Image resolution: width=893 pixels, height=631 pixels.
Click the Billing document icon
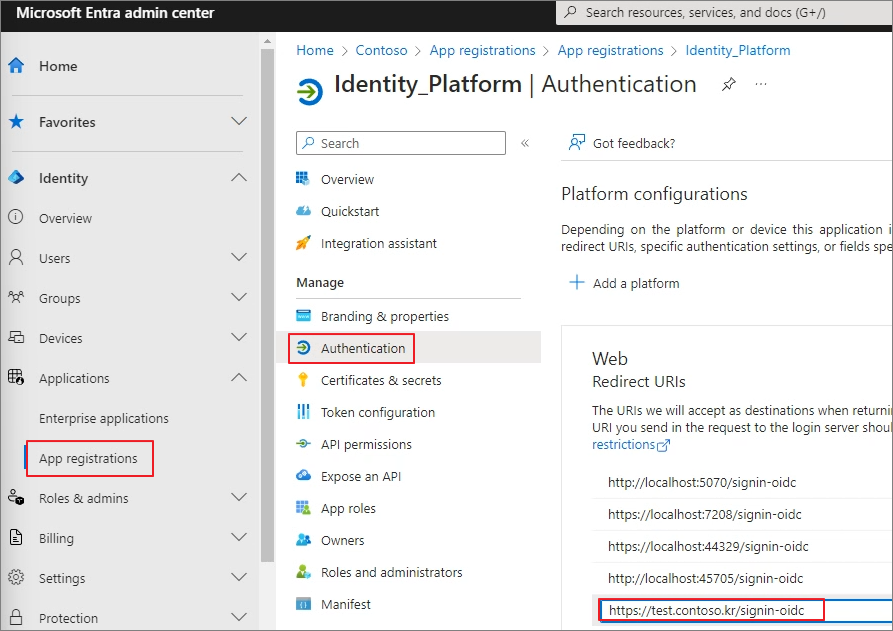(16, 537)
